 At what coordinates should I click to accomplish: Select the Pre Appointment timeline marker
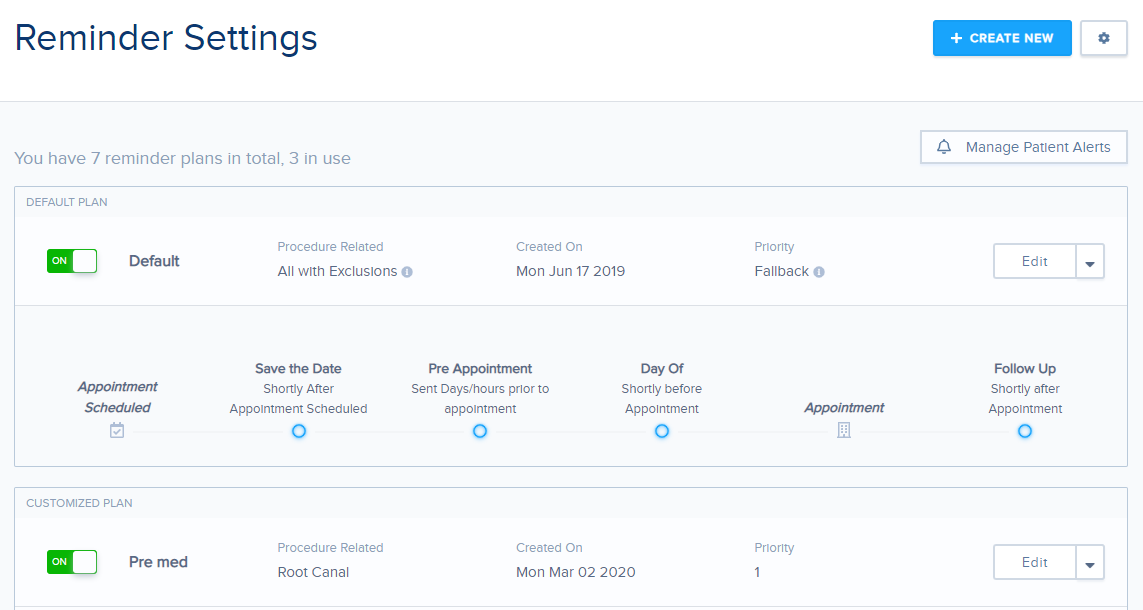[x=480, y=431]
